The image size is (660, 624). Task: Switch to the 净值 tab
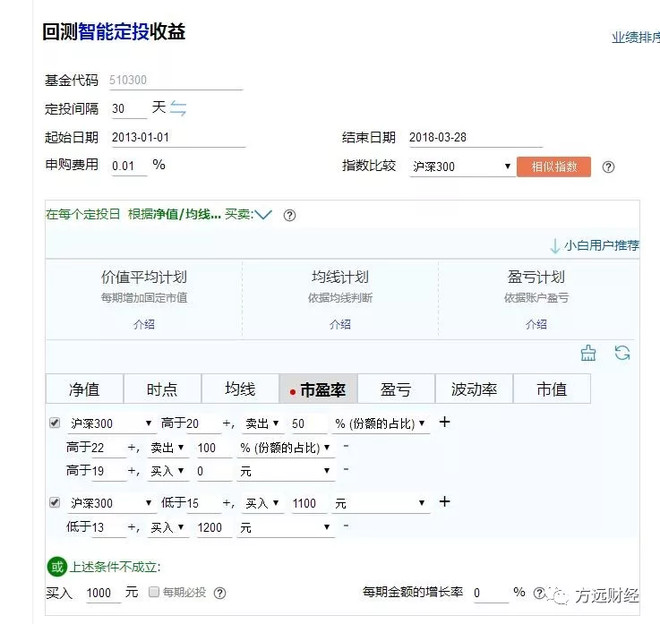[x=84, y=389]
